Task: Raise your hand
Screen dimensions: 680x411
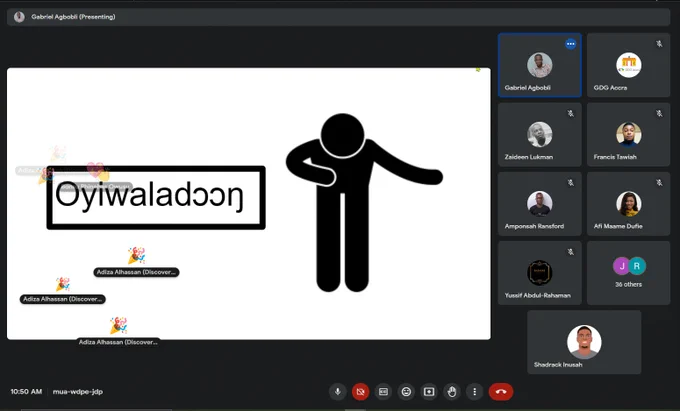Action: coord(452,392)
